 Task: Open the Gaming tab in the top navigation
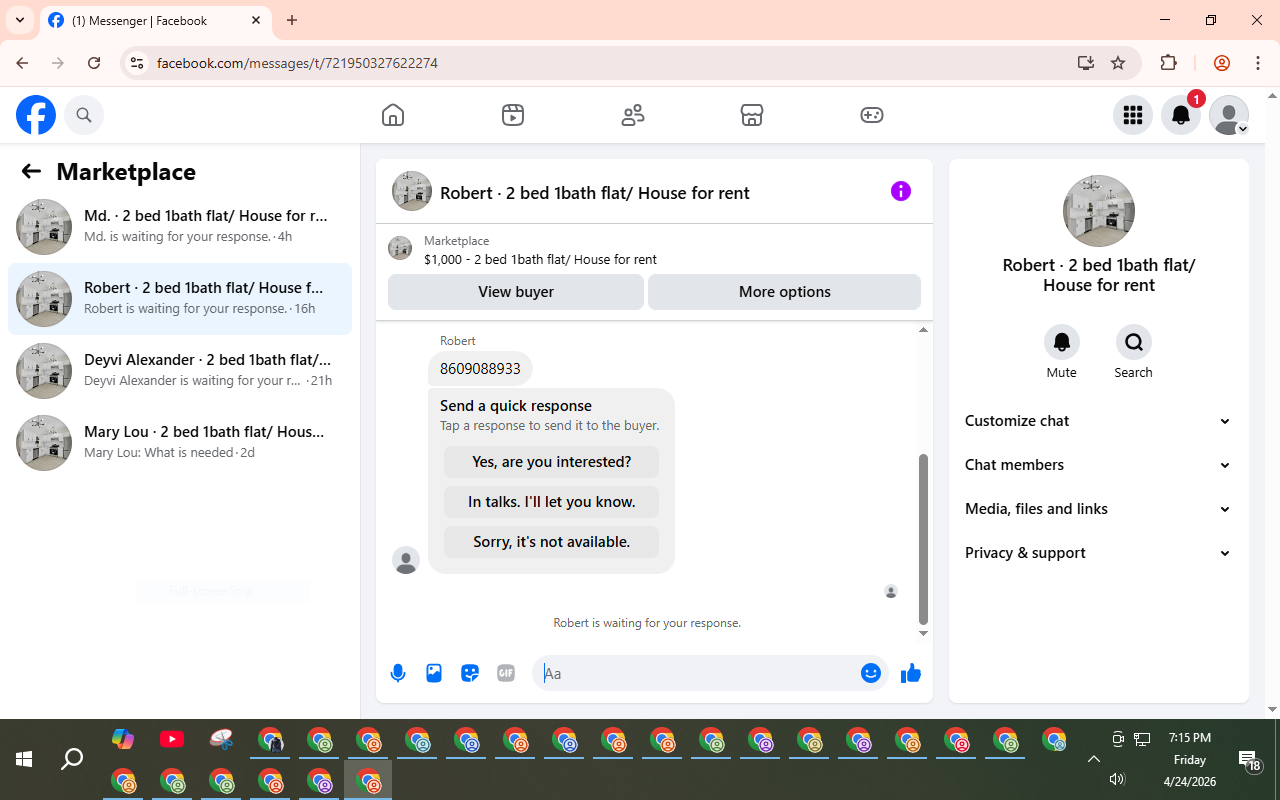[872, 115]
